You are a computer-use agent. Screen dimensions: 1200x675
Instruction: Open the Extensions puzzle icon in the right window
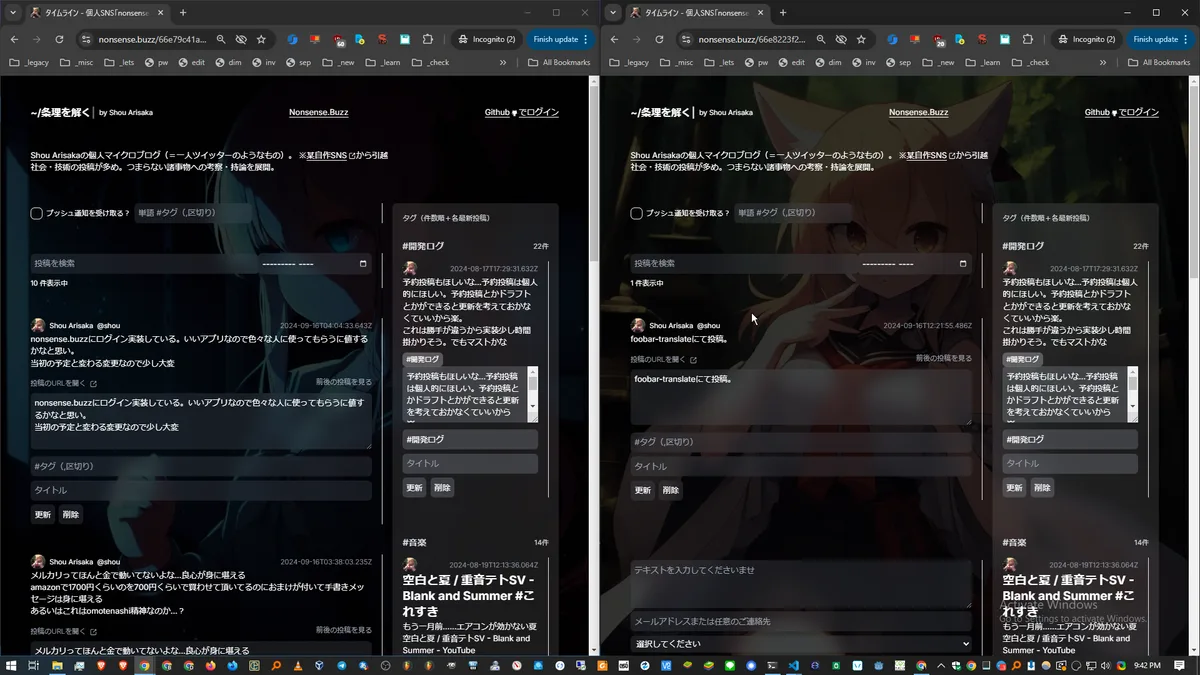[x=1027, y=39]
